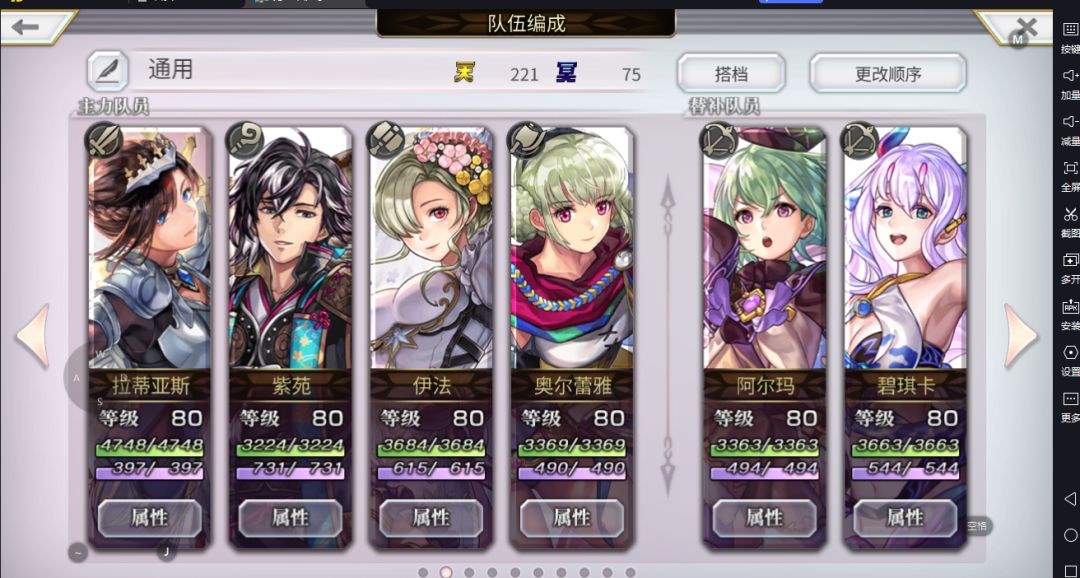Image resolution: width=1080 pixels, height=578 pixels.
Task: Click the staff class icon on 紫苑 card
Action: click(245, 140)
